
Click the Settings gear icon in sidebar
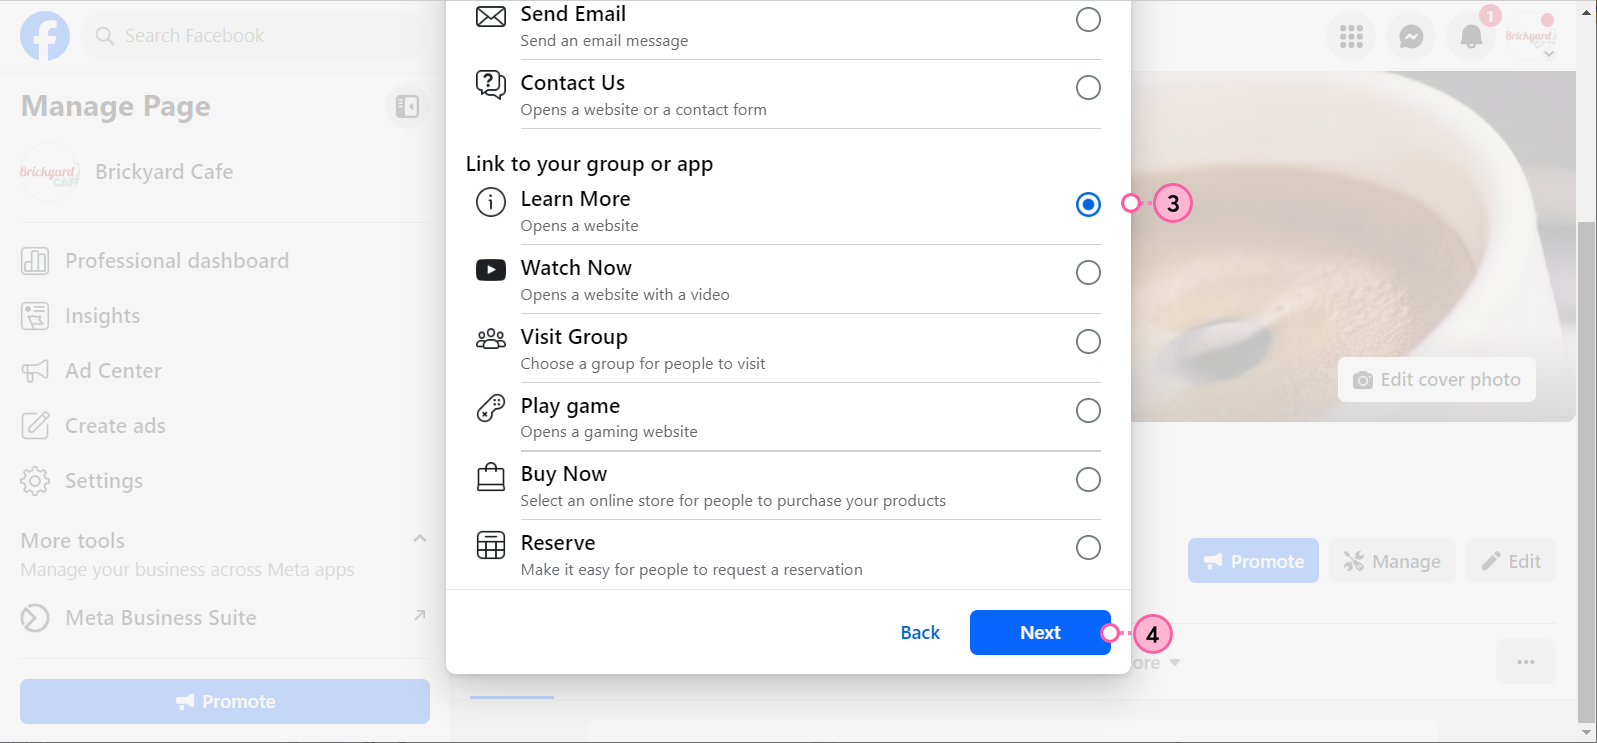(x=35, y=481)
